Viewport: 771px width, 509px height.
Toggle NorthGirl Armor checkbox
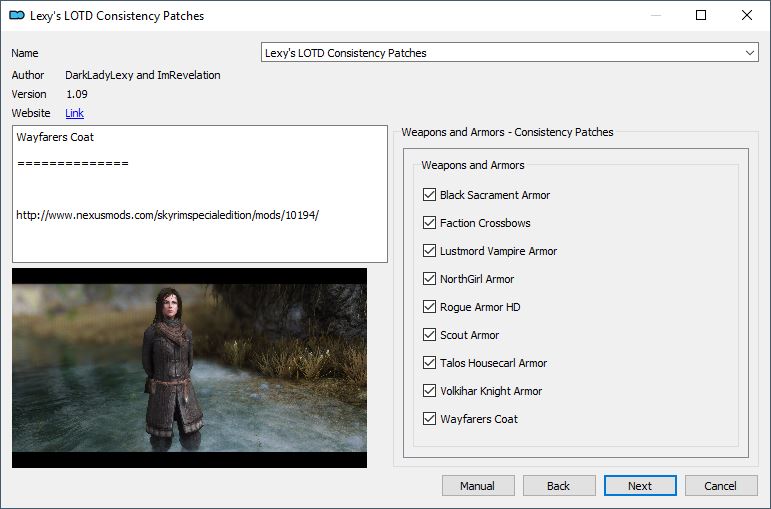(429, 279)
